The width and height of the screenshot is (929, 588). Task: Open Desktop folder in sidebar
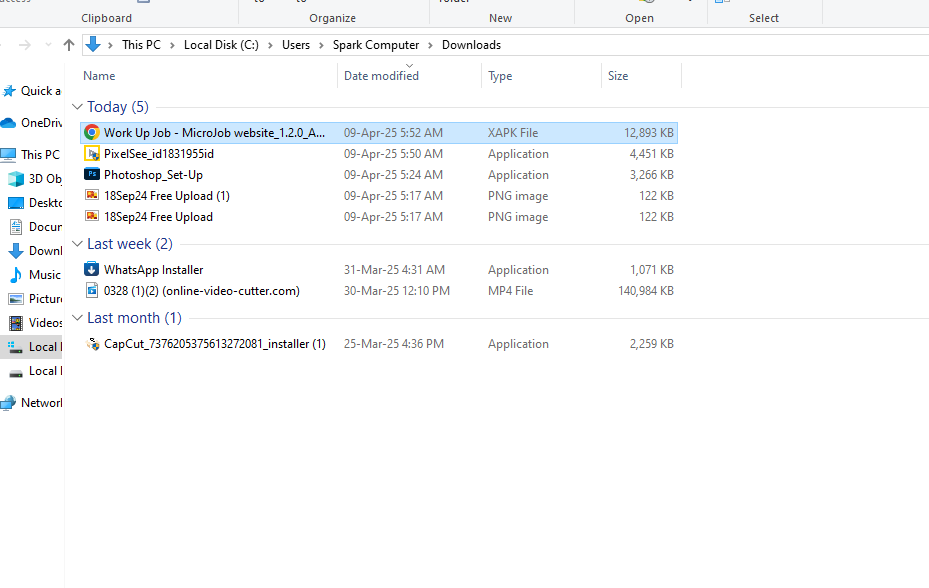(34, 203)
